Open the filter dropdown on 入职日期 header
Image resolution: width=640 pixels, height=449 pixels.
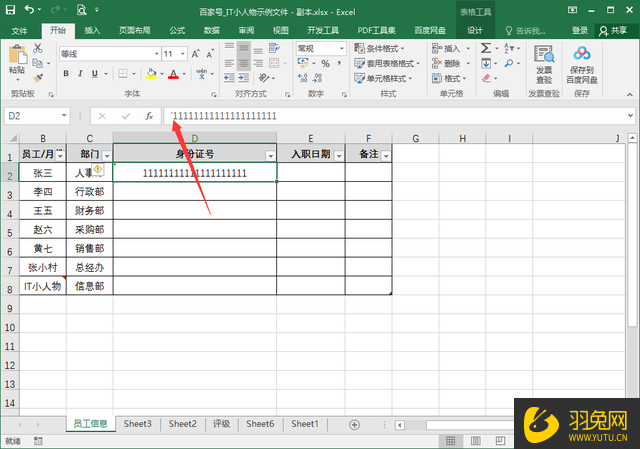[x=339, y=156]
